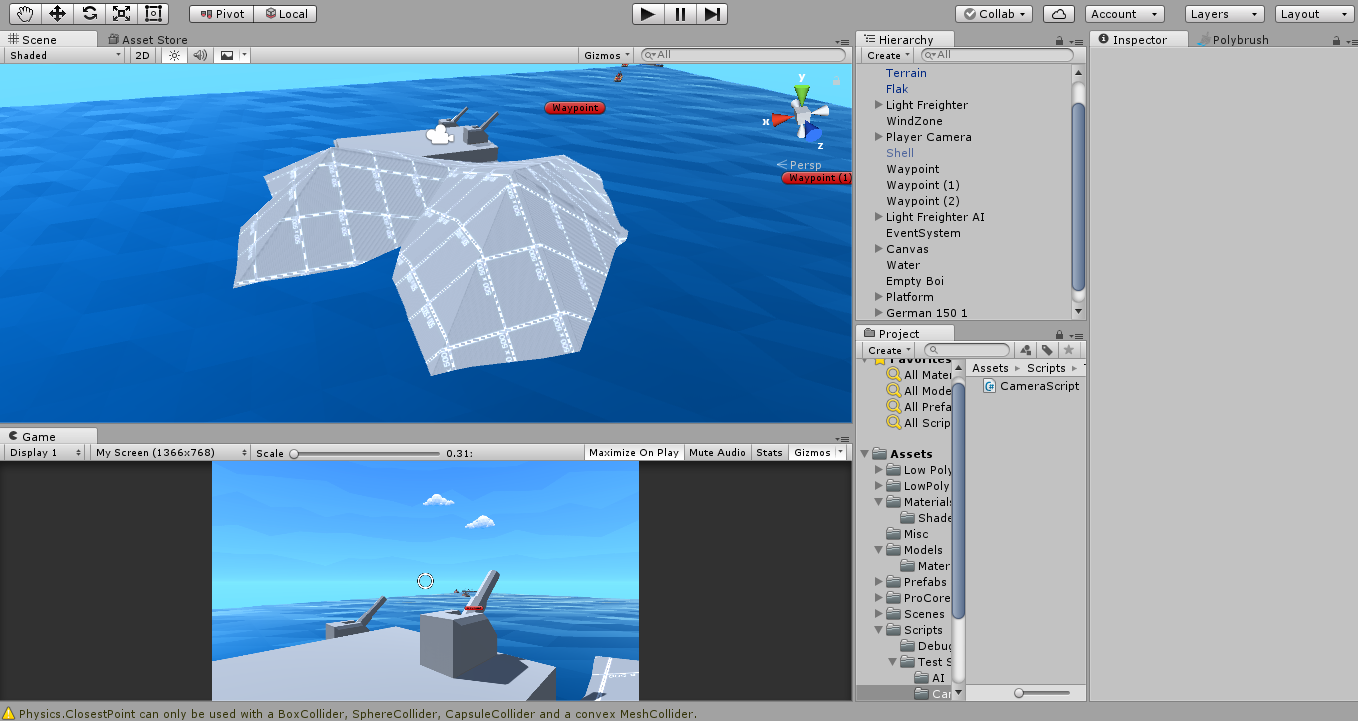Select the Hand tool in toolbar

click(x=25, y=13)
